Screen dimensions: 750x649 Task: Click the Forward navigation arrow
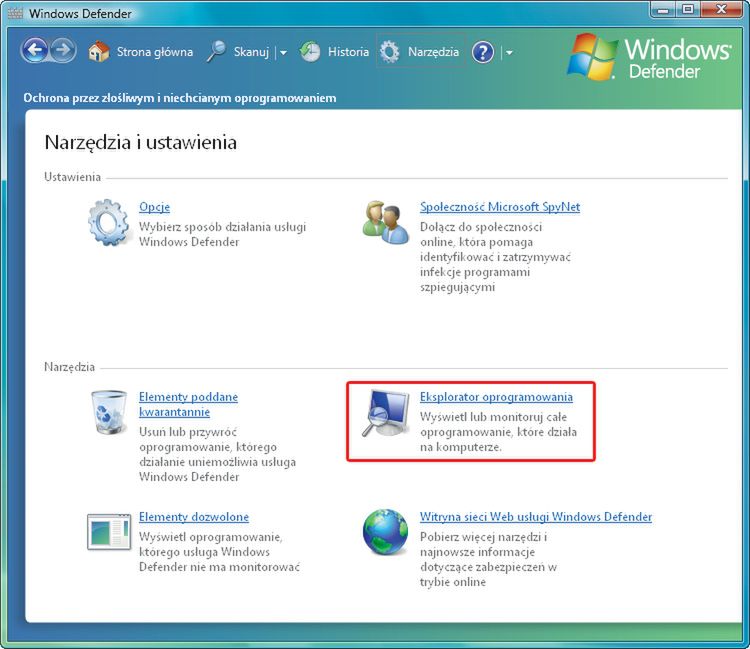click(x=63, y=50)
